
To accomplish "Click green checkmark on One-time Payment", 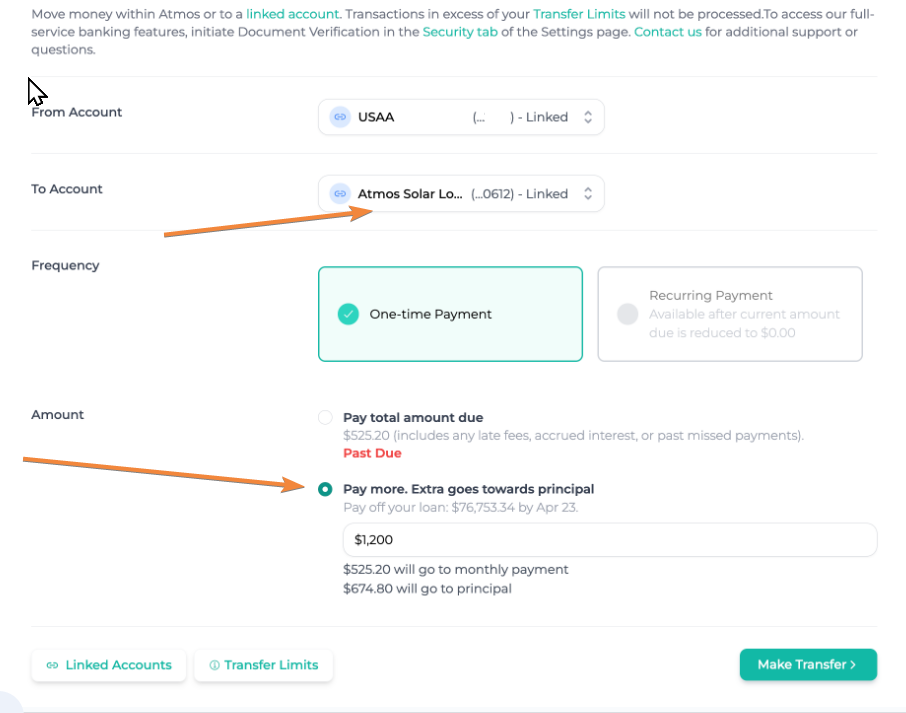I will (x=348, y=314).
